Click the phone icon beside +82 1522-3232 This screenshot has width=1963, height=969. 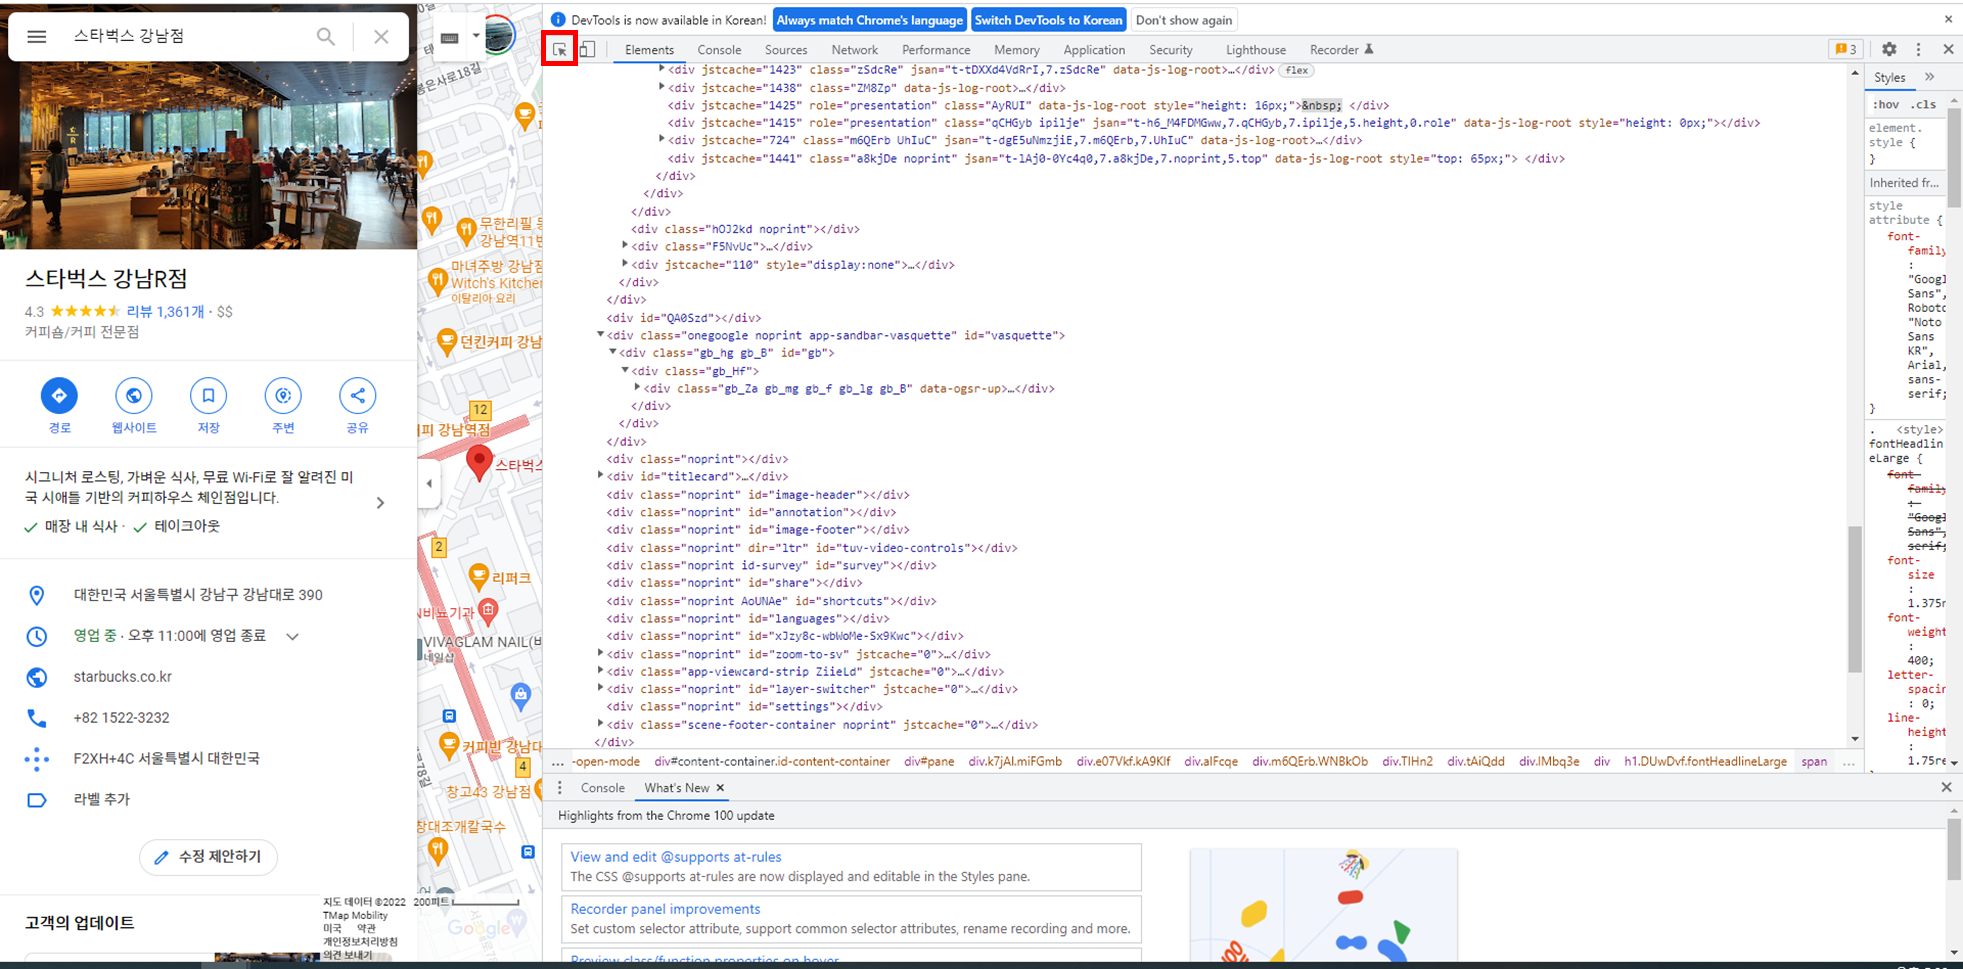click(37, 718)
